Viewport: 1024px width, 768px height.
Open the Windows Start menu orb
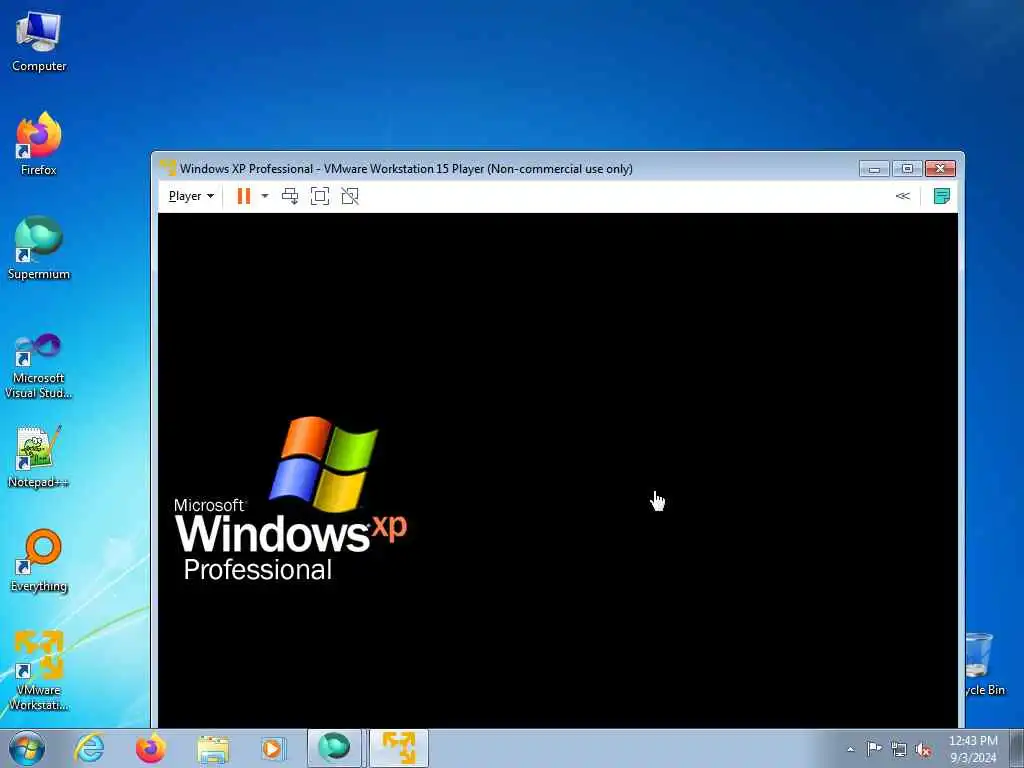click(x=27, y=748)
